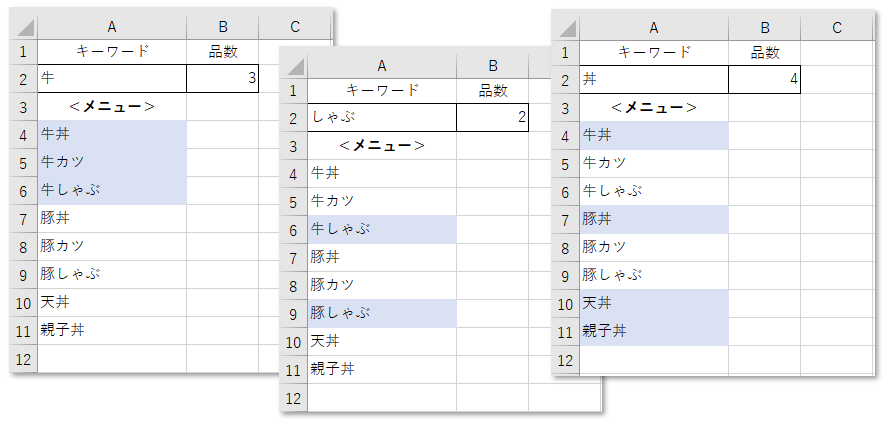Click count cell showing 4 in right sheet
Viewport: 888px width, 422px height.
[x=765, y=79]
